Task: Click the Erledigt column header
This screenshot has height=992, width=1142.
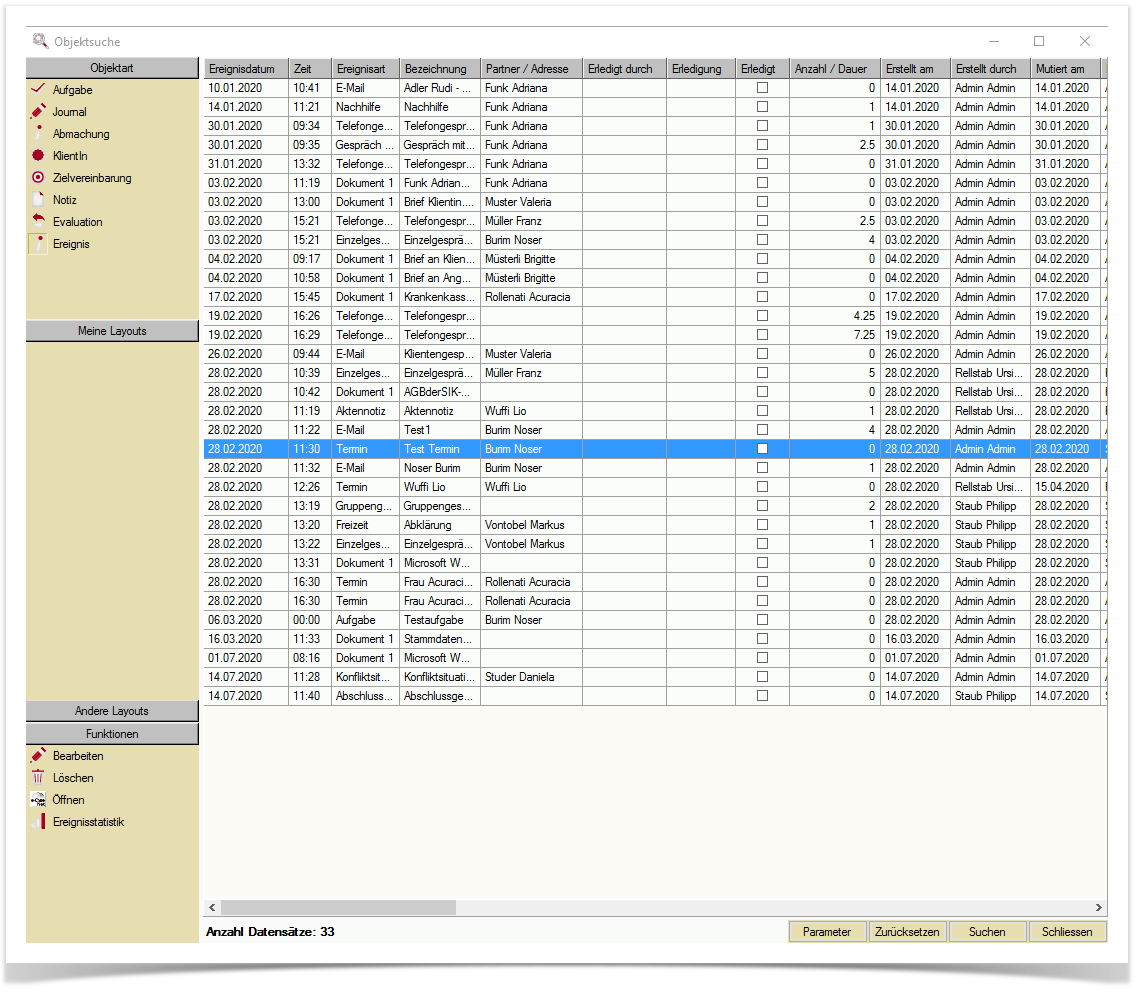Action: pyautogui.click(x=763, y=68)
